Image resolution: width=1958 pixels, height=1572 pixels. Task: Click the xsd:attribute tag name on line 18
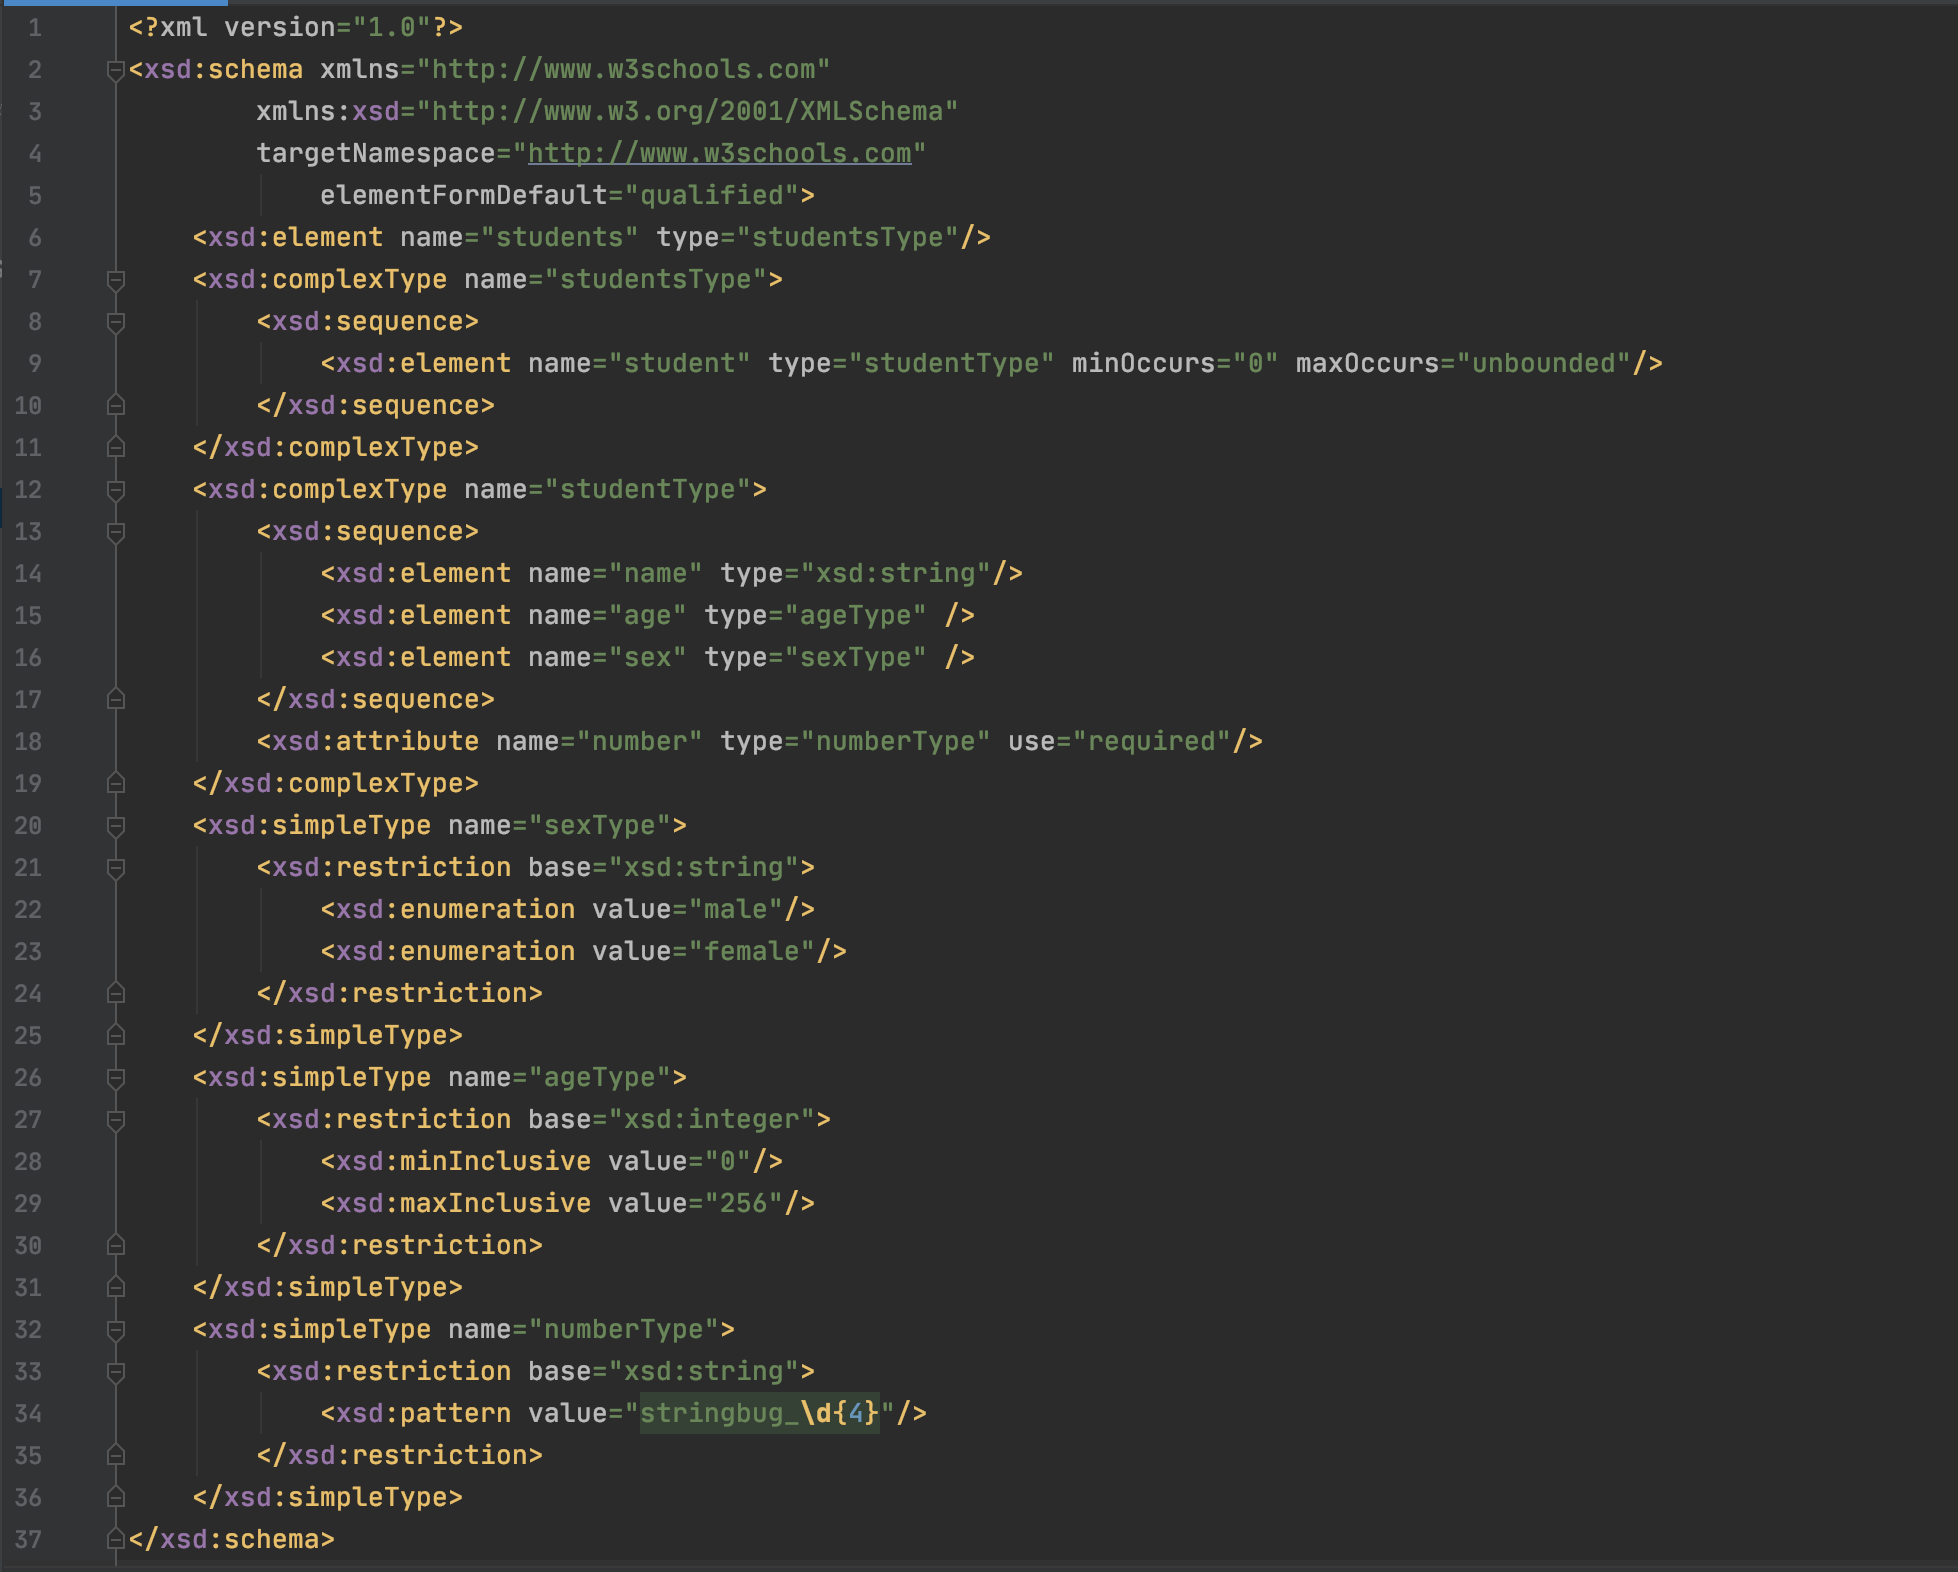pyautogui.click(x=376, y=742)
